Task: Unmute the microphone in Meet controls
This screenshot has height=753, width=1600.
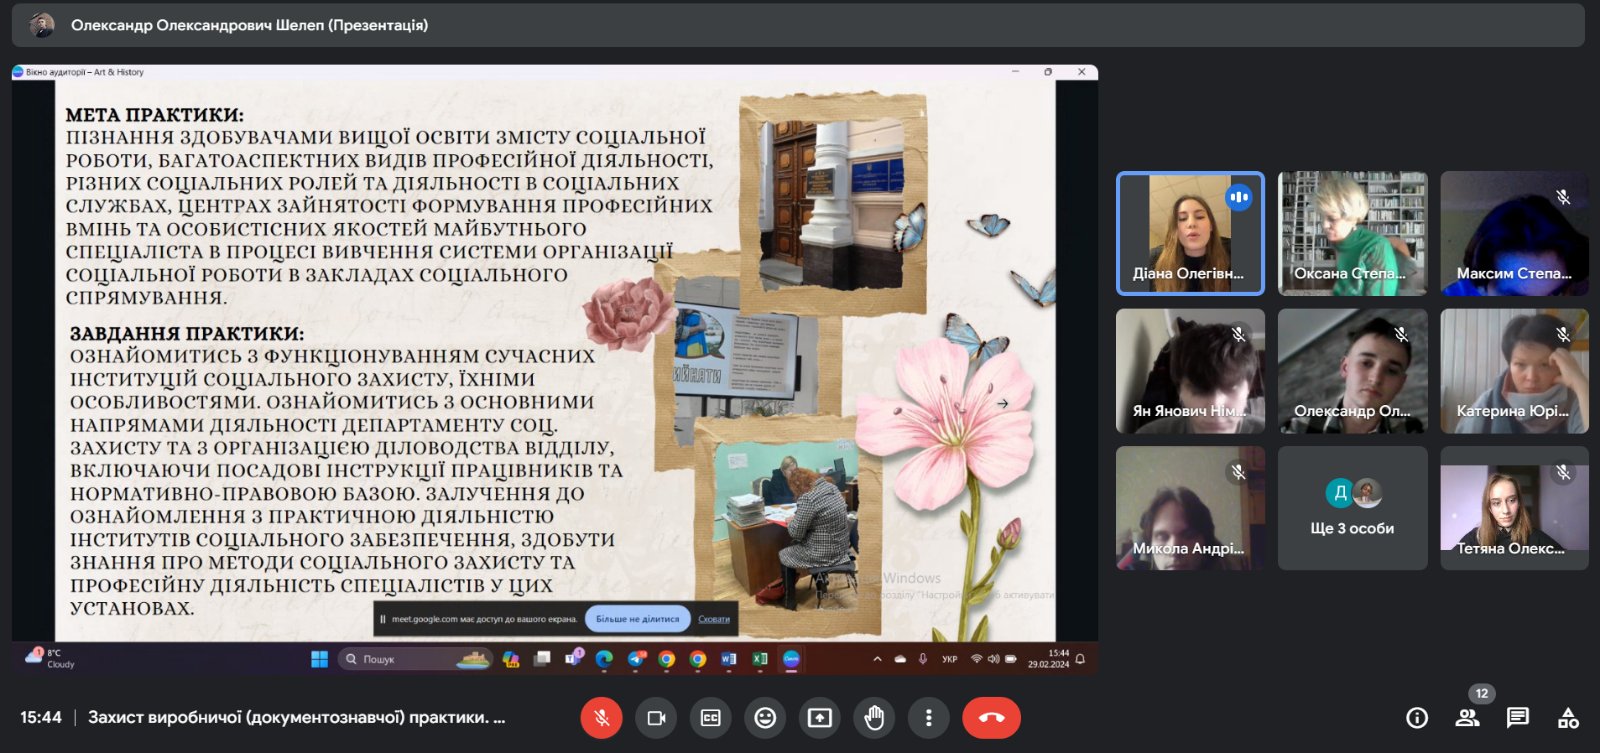Action: [x=601, y=717]
